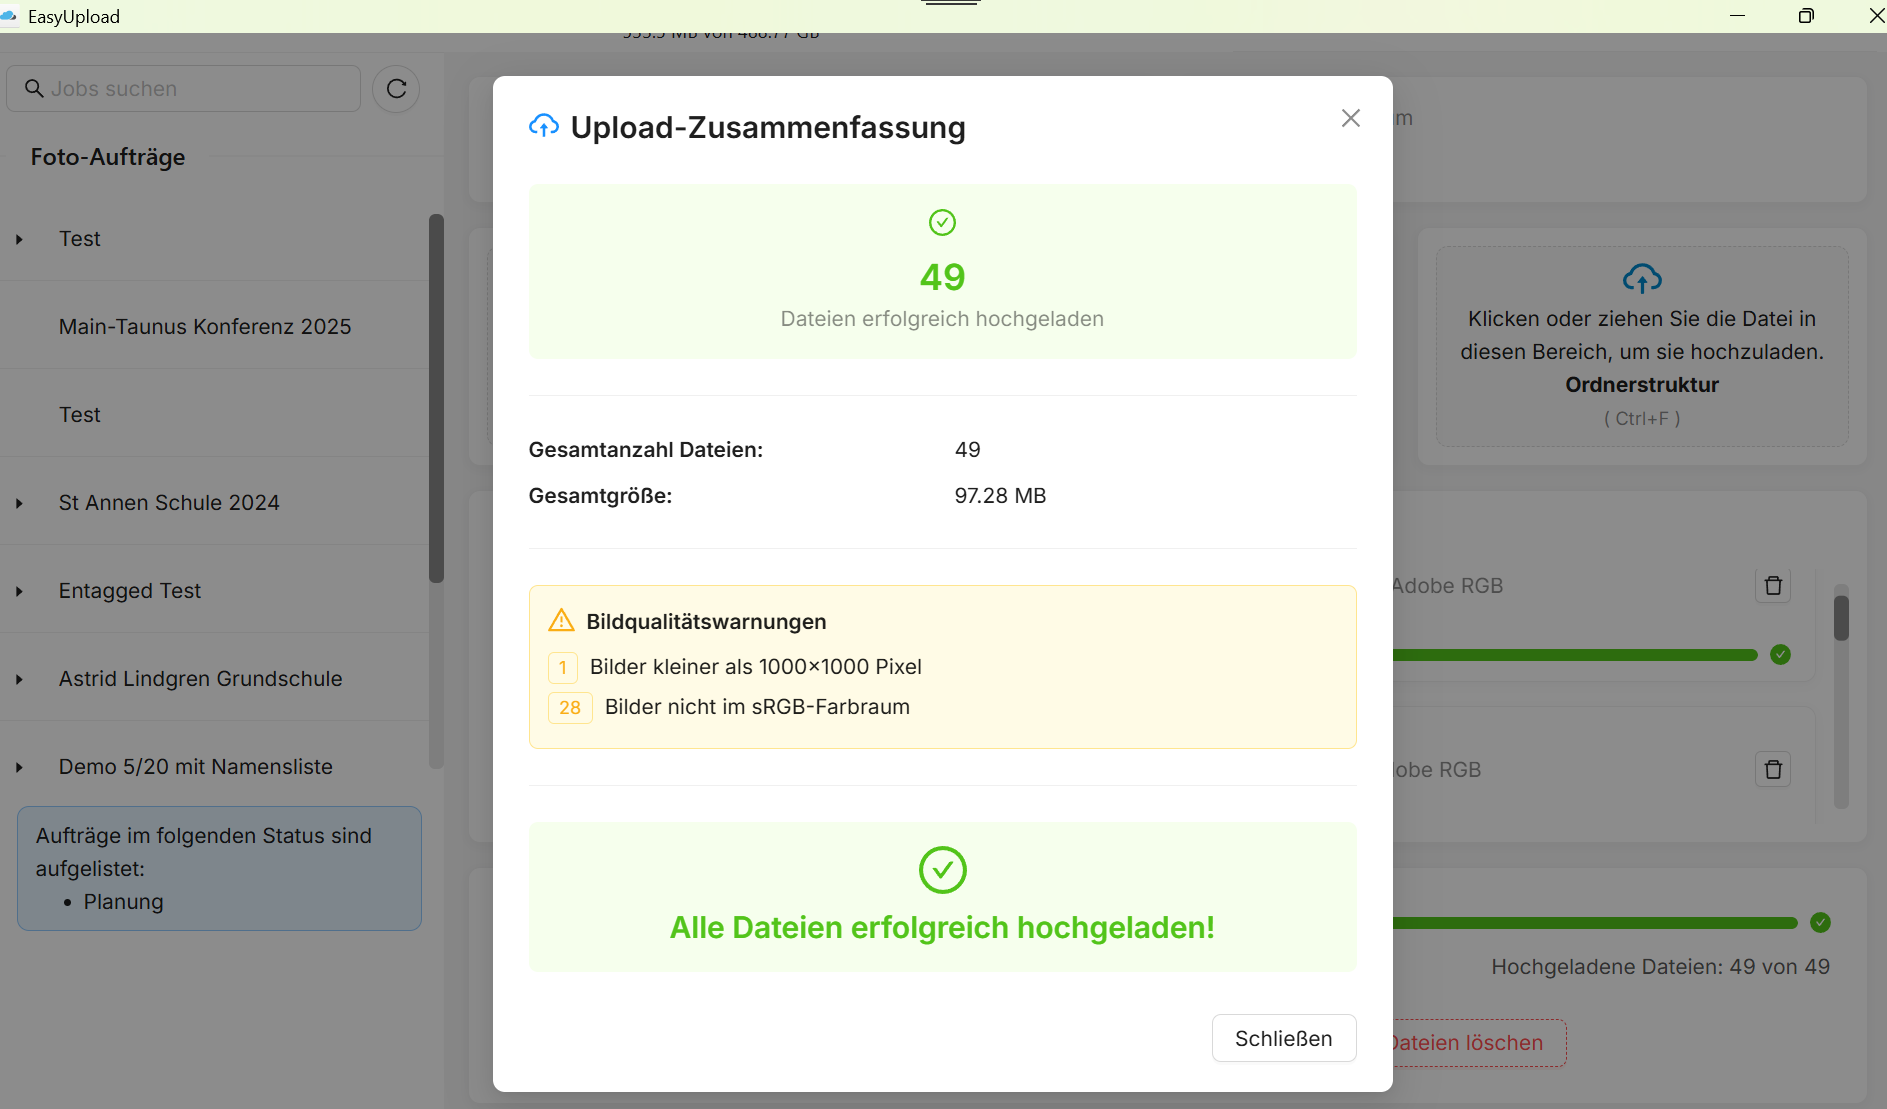Click the EasyUpload app icon in title bar
1887x1109 pixels.
(x=10, y=16)
